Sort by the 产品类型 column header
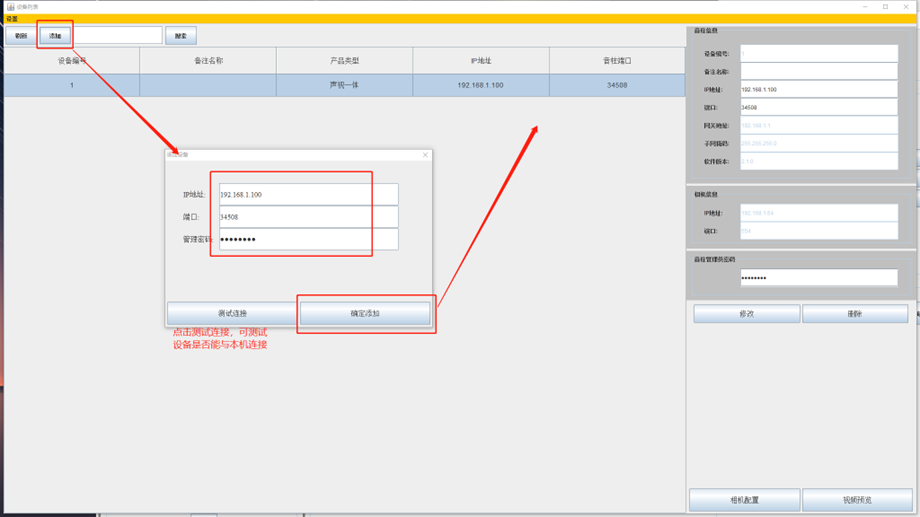This screenshot has width=920, height=517. pos(344,61)
